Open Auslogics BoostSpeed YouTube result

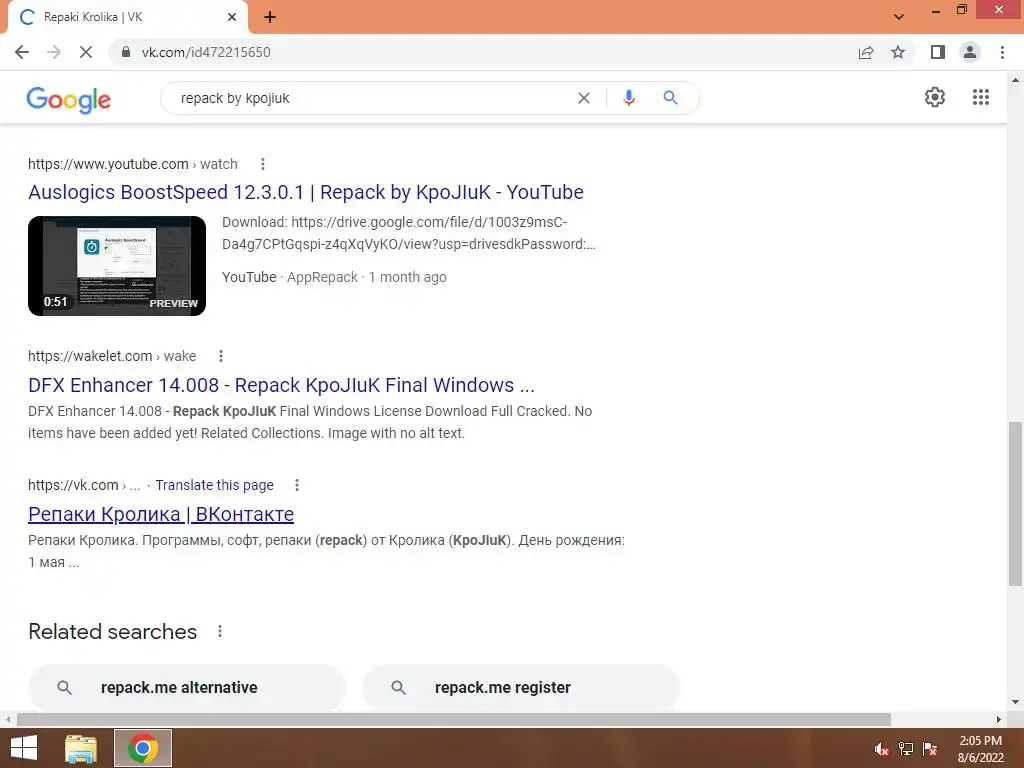(306, 192)
